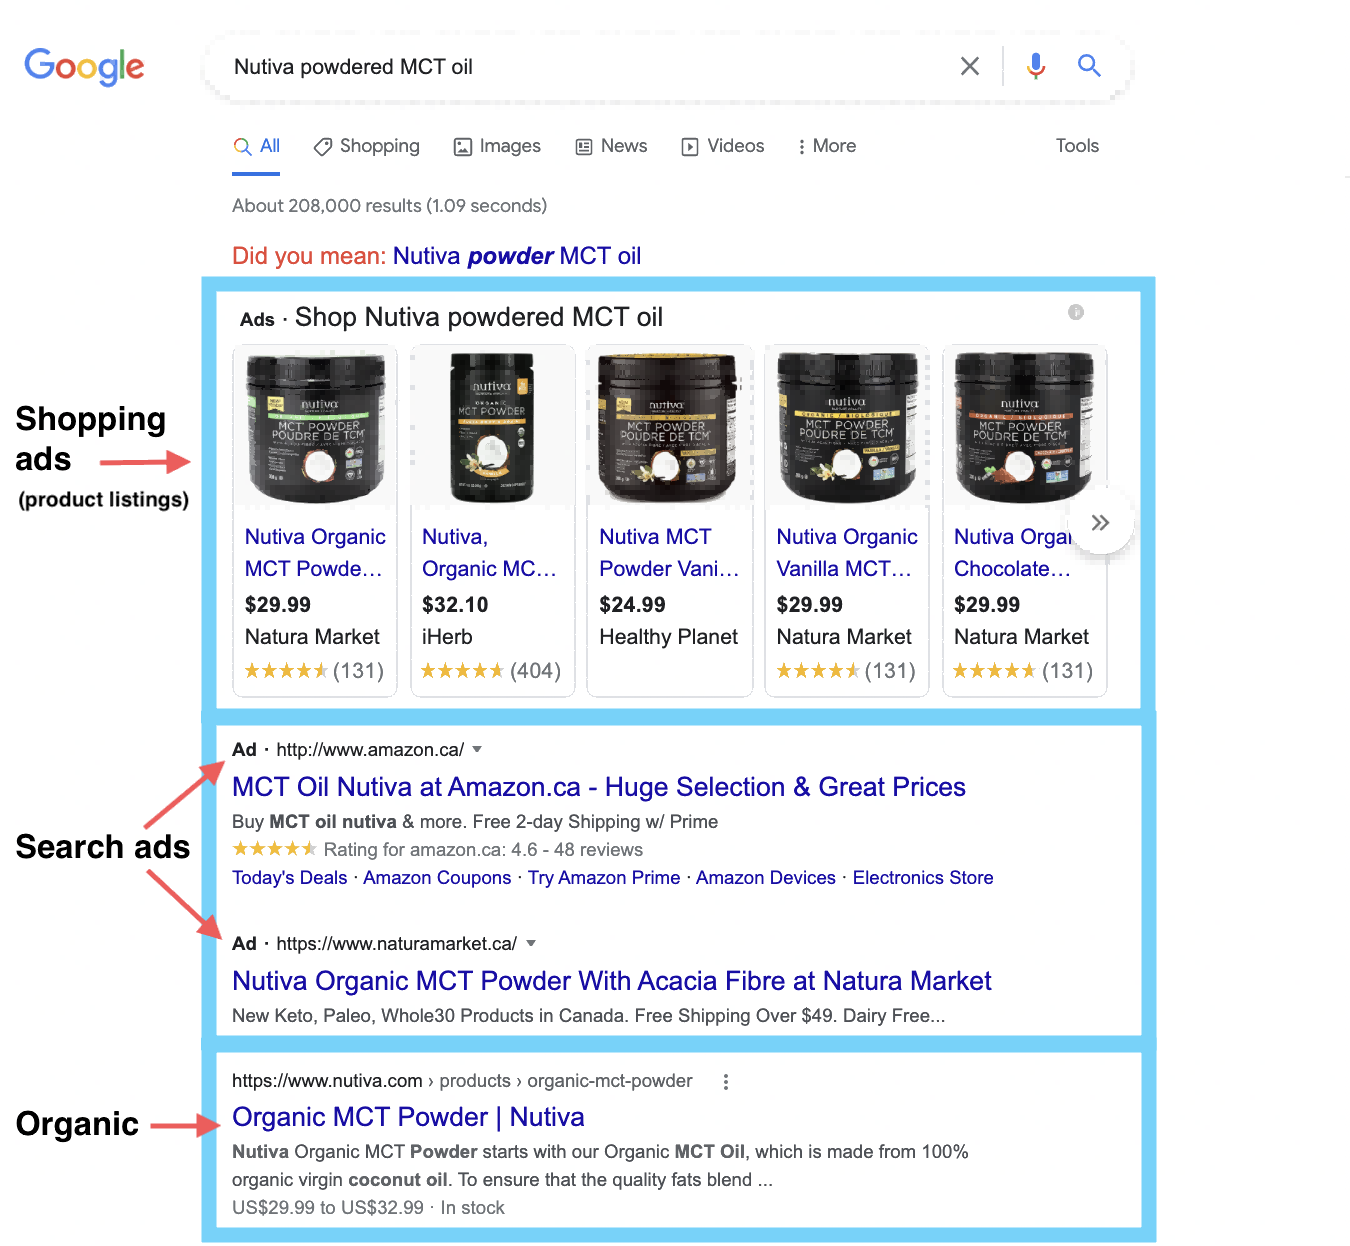This screenshot has width=1350, height=1246.
Task: Open the Nutiva, Organic MC… iHerb listing title
Action: click(489, 553)
